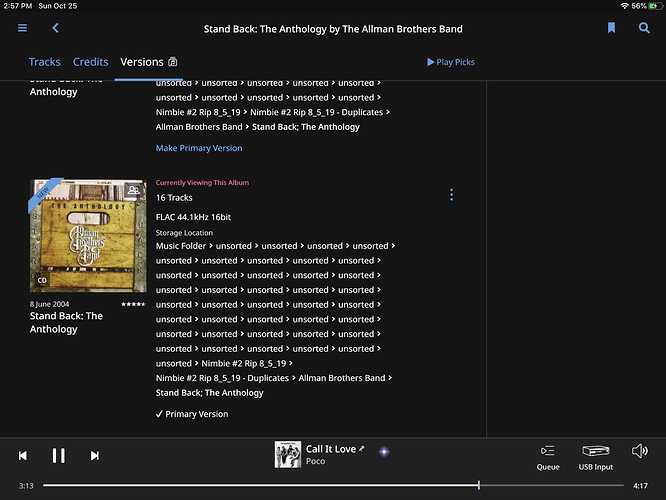Tap the Wi-Fi icon in status bar
The height and width of the screenshot is (500, 666).
[x=624, y=6]
